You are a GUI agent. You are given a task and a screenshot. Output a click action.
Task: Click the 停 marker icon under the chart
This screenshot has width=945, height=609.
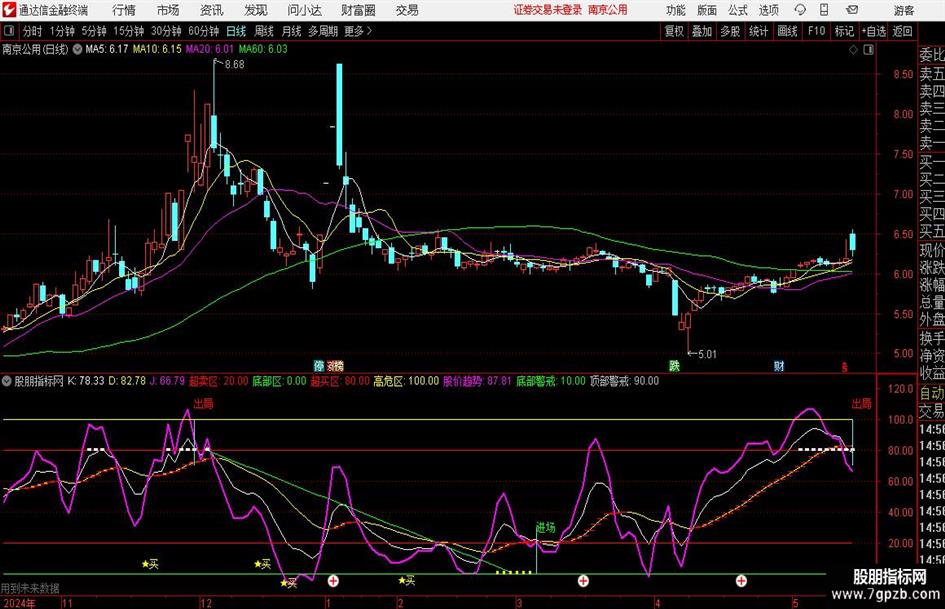[319, 366]
